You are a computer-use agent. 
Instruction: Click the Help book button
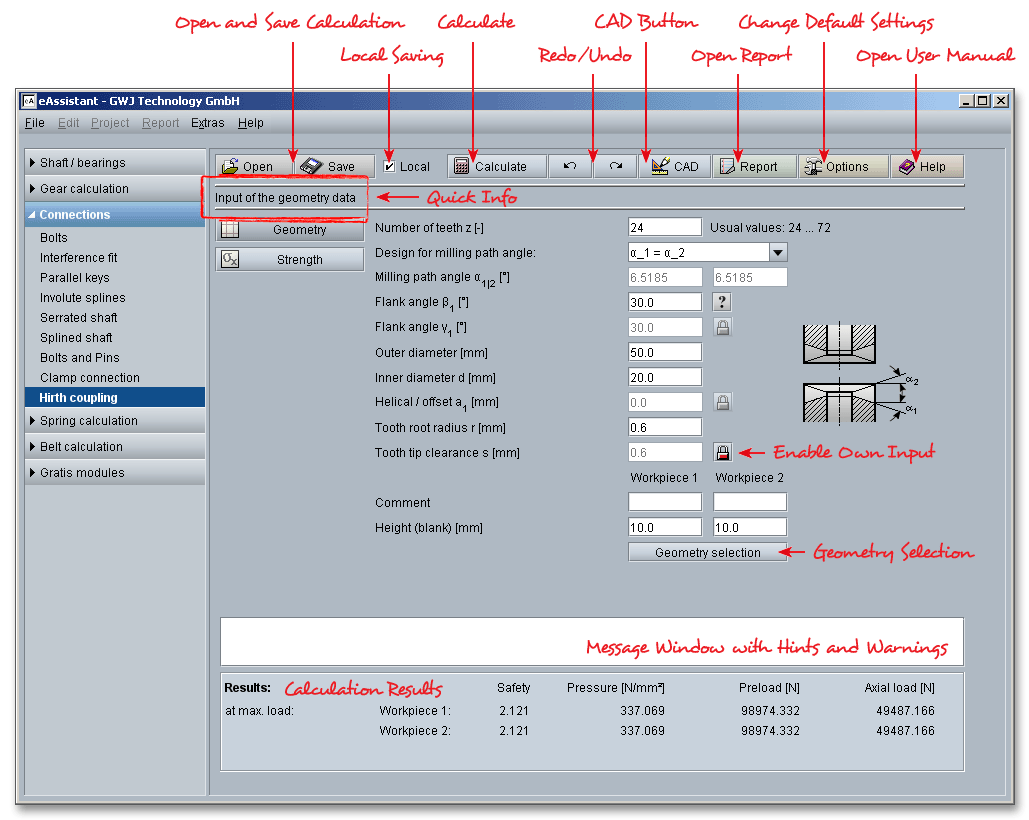(x=927, y=167)
